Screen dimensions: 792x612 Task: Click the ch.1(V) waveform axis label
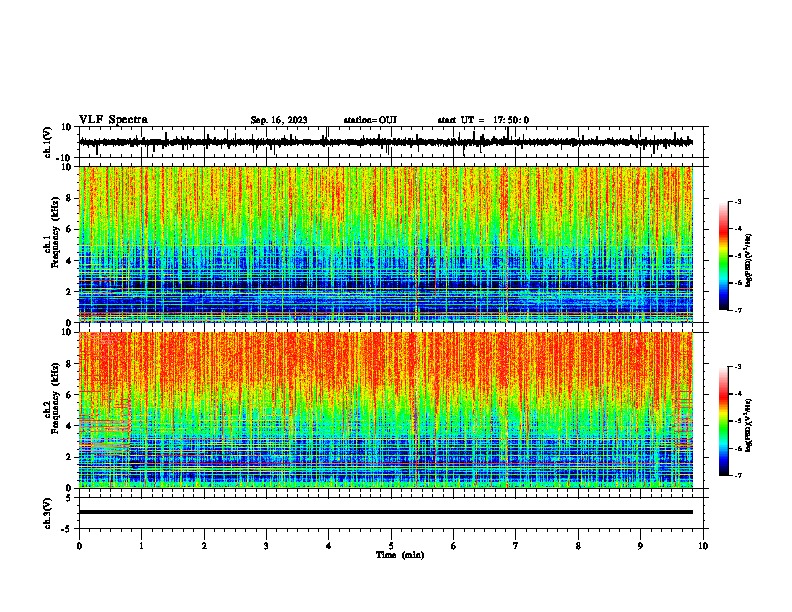[48, 142]
